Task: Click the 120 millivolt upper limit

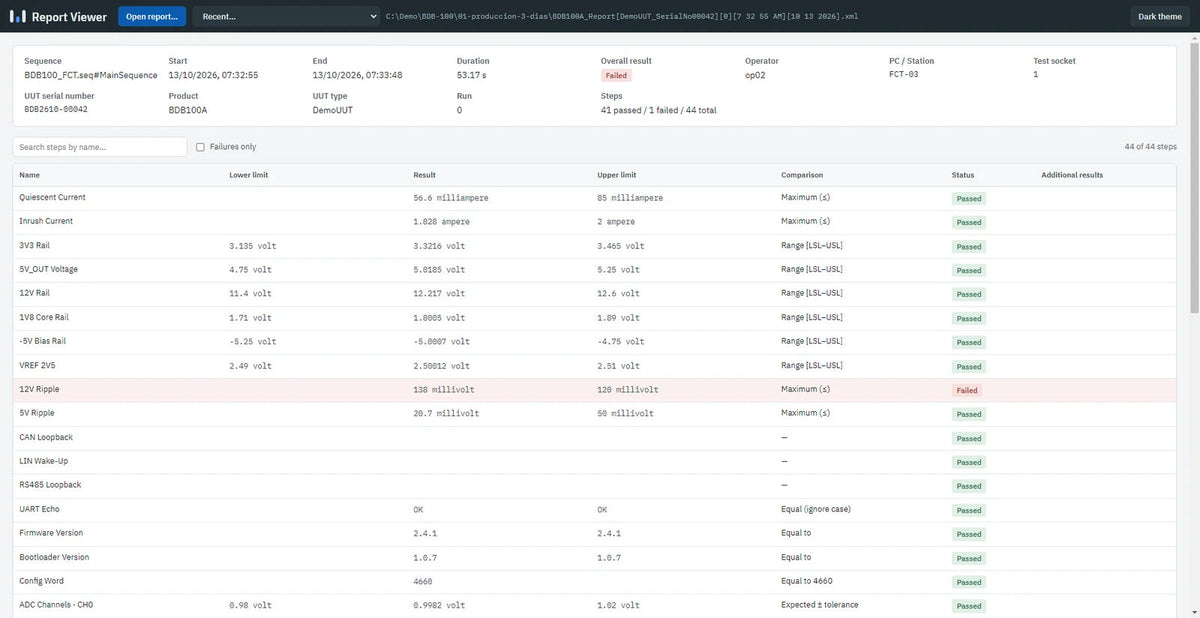Action: click(628, 389)
